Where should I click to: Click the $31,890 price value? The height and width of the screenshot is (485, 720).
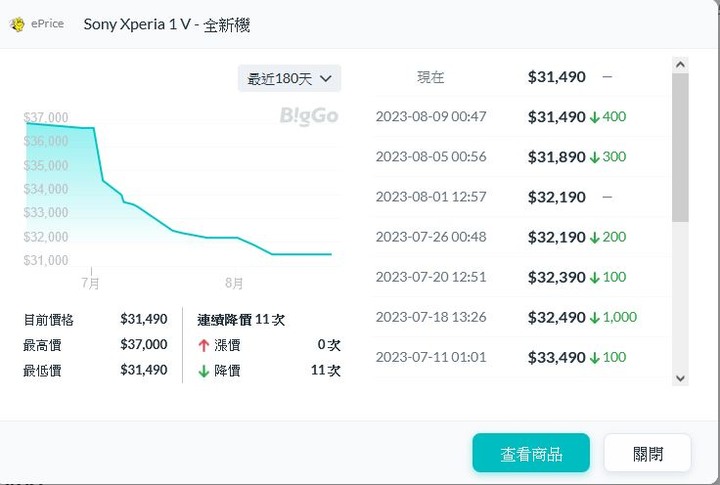coord(557,157)
